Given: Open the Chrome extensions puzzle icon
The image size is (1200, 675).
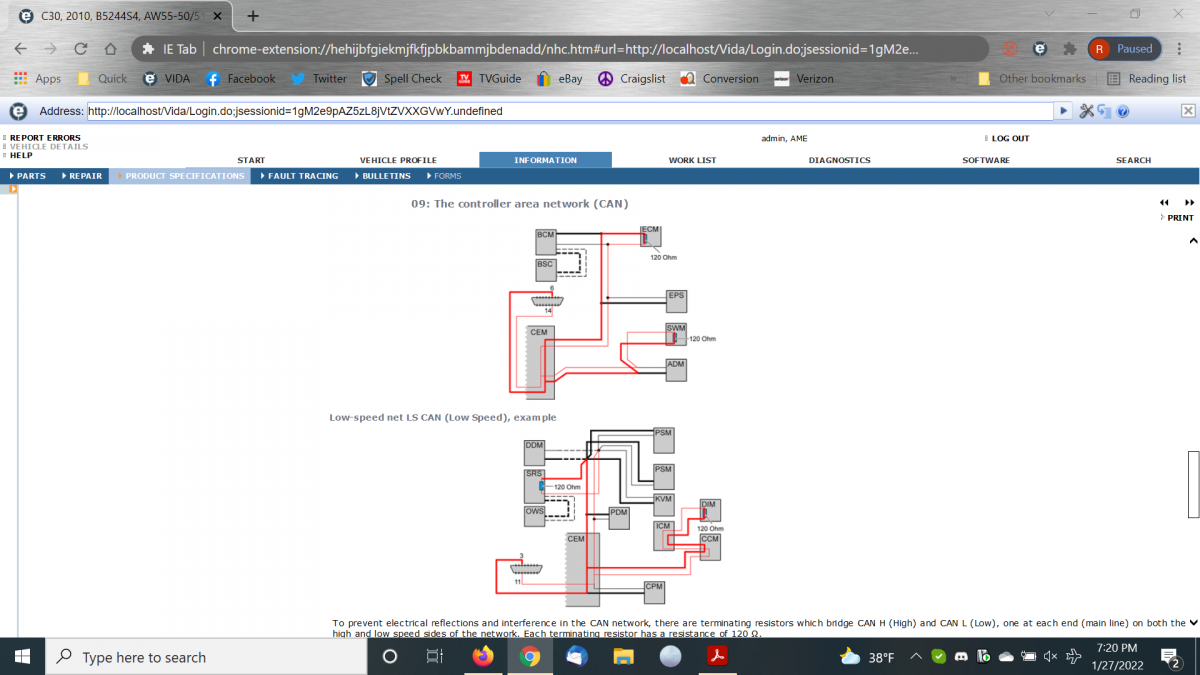Looking at the screenshot, I should (1069, 48).
